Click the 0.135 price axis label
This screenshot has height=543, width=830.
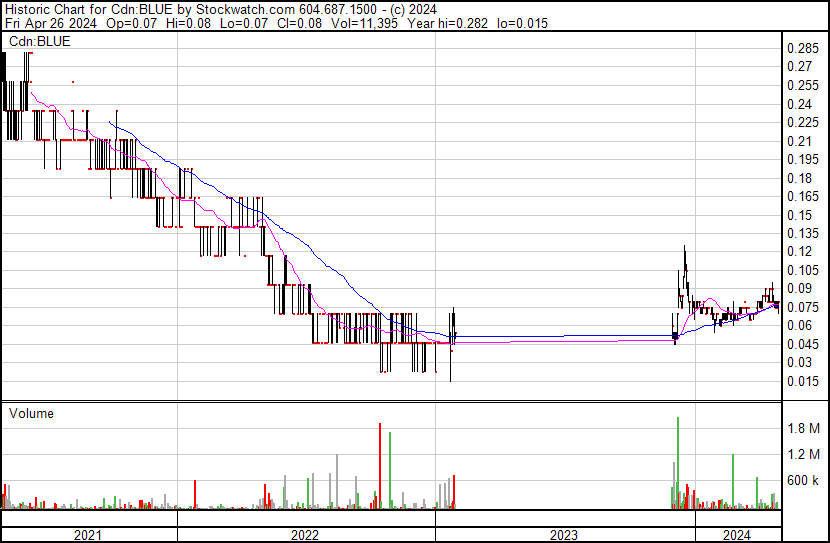[x=802, y=233]
